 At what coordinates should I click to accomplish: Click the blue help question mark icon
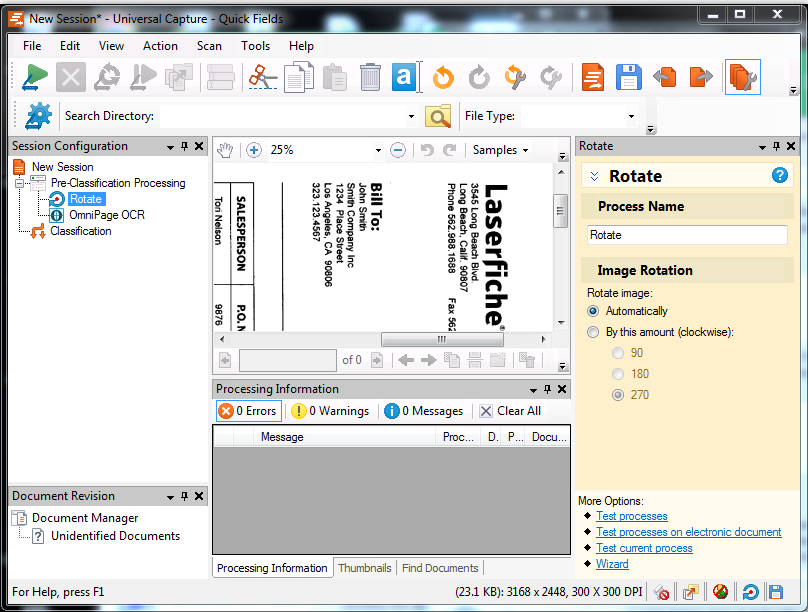[x=780, y=175]
